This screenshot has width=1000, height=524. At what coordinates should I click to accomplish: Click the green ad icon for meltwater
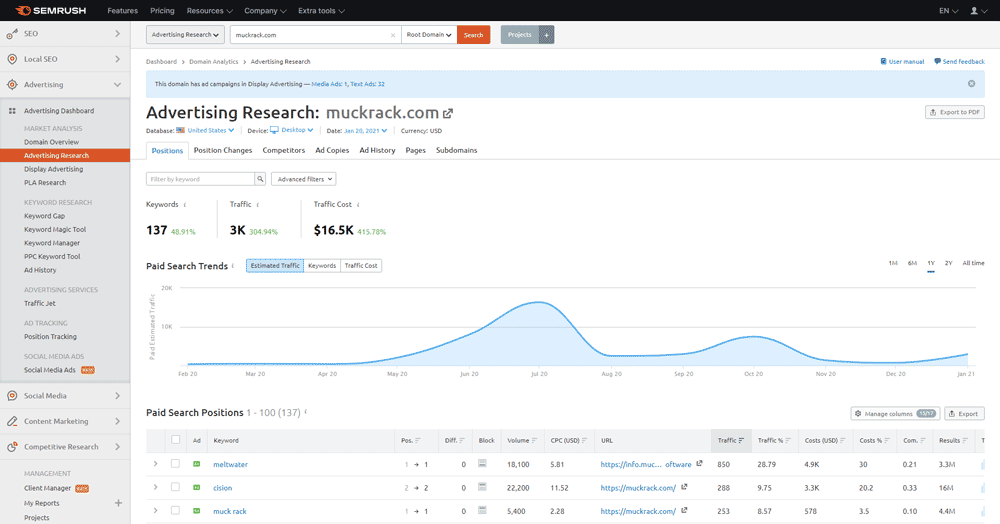click(x=196, y=464)
